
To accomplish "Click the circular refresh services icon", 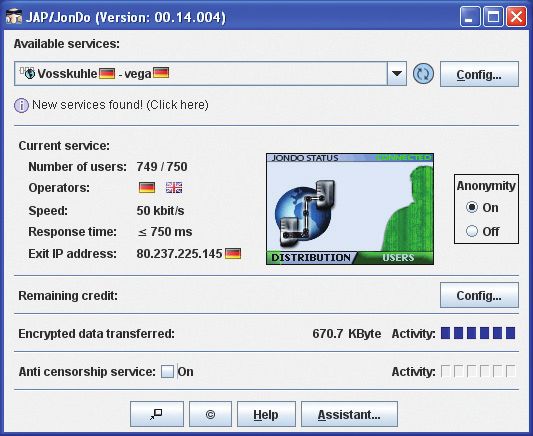I will click(423, 74).
